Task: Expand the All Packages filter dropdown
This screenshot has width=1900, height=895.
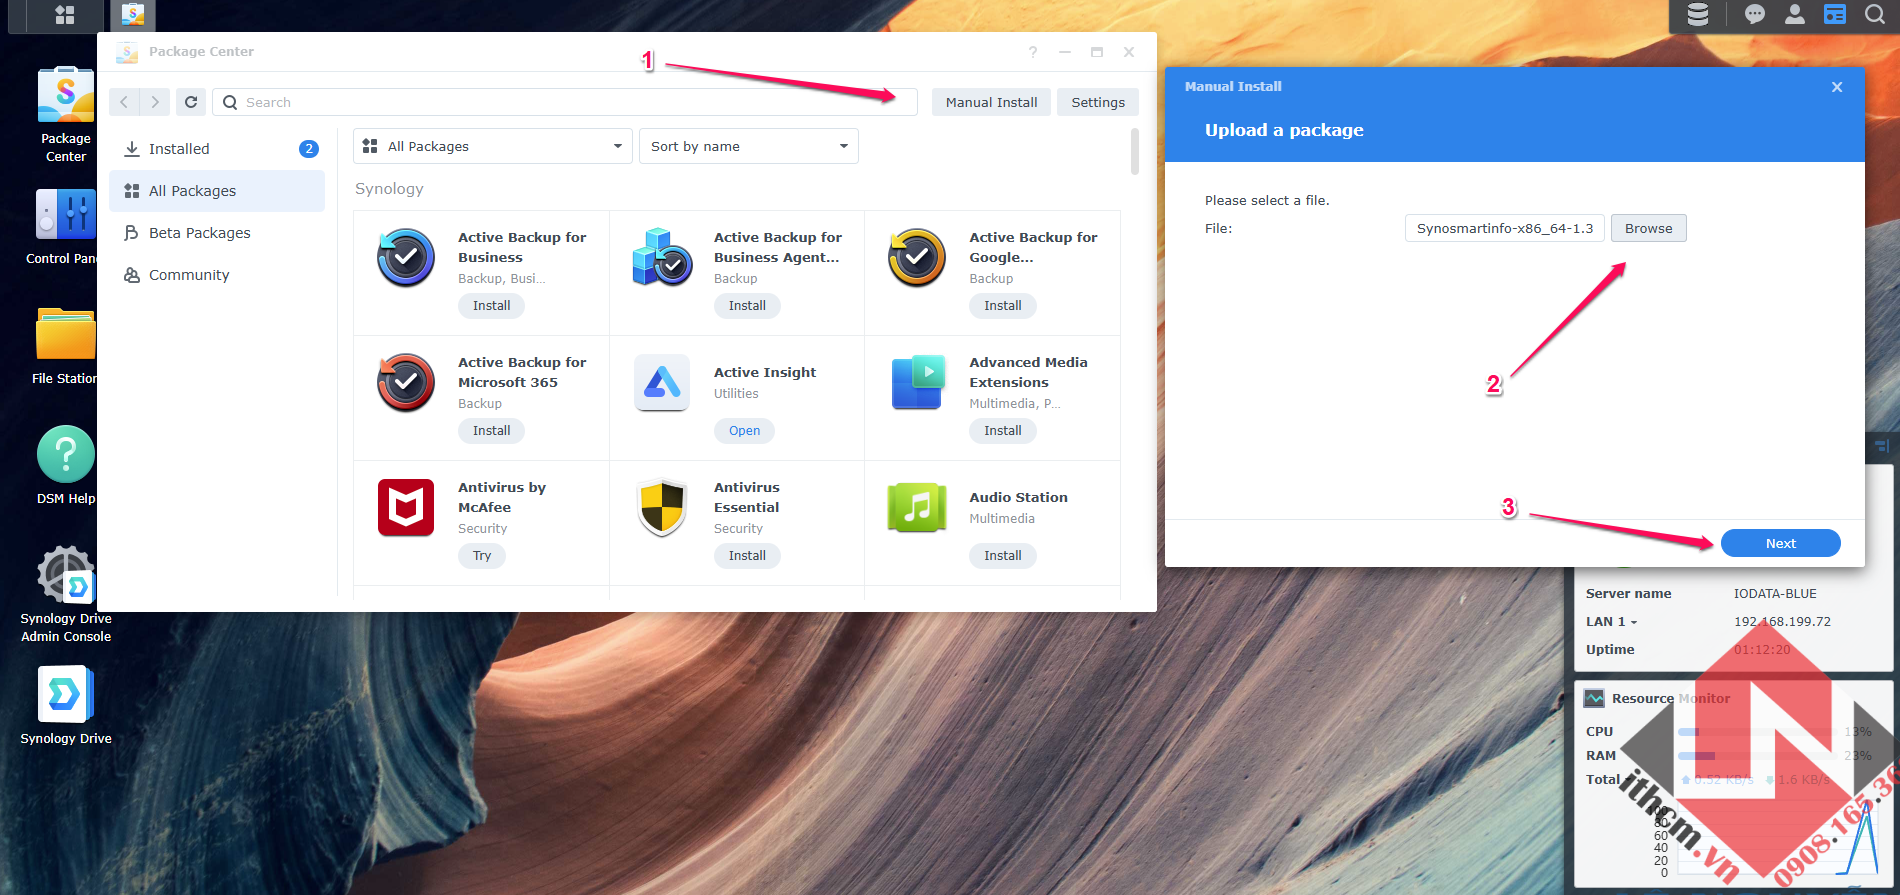Action: click(493, 146)
